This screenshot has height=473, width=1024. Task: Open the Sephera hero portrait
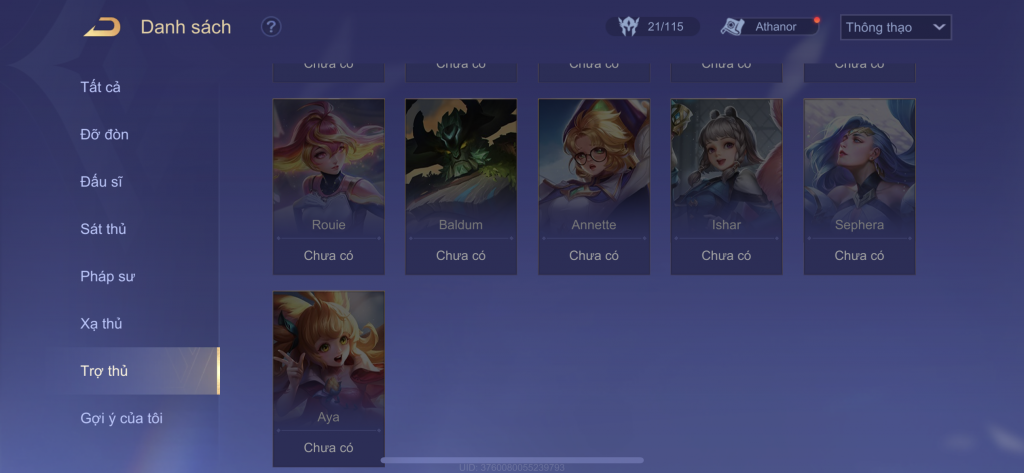coord(859,167)
